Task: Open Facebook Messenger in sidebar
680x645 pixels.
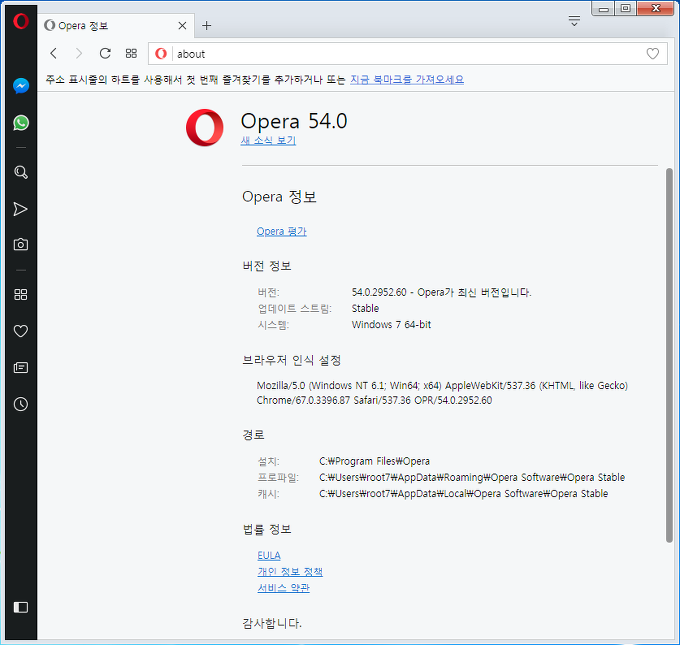Action: click(21, 86)
